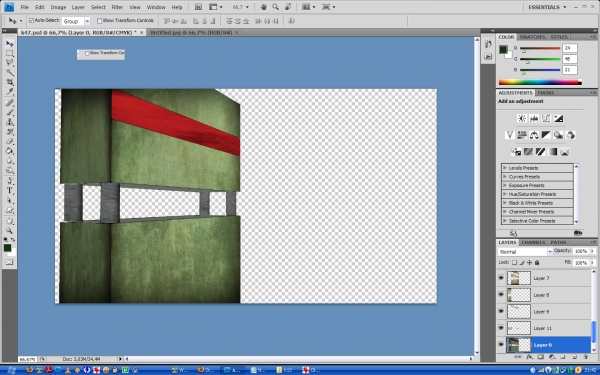The height and width of the screenshot is (375, 600).
Task: Add a Vibrance adjustment
Action: tap(509, 135)
